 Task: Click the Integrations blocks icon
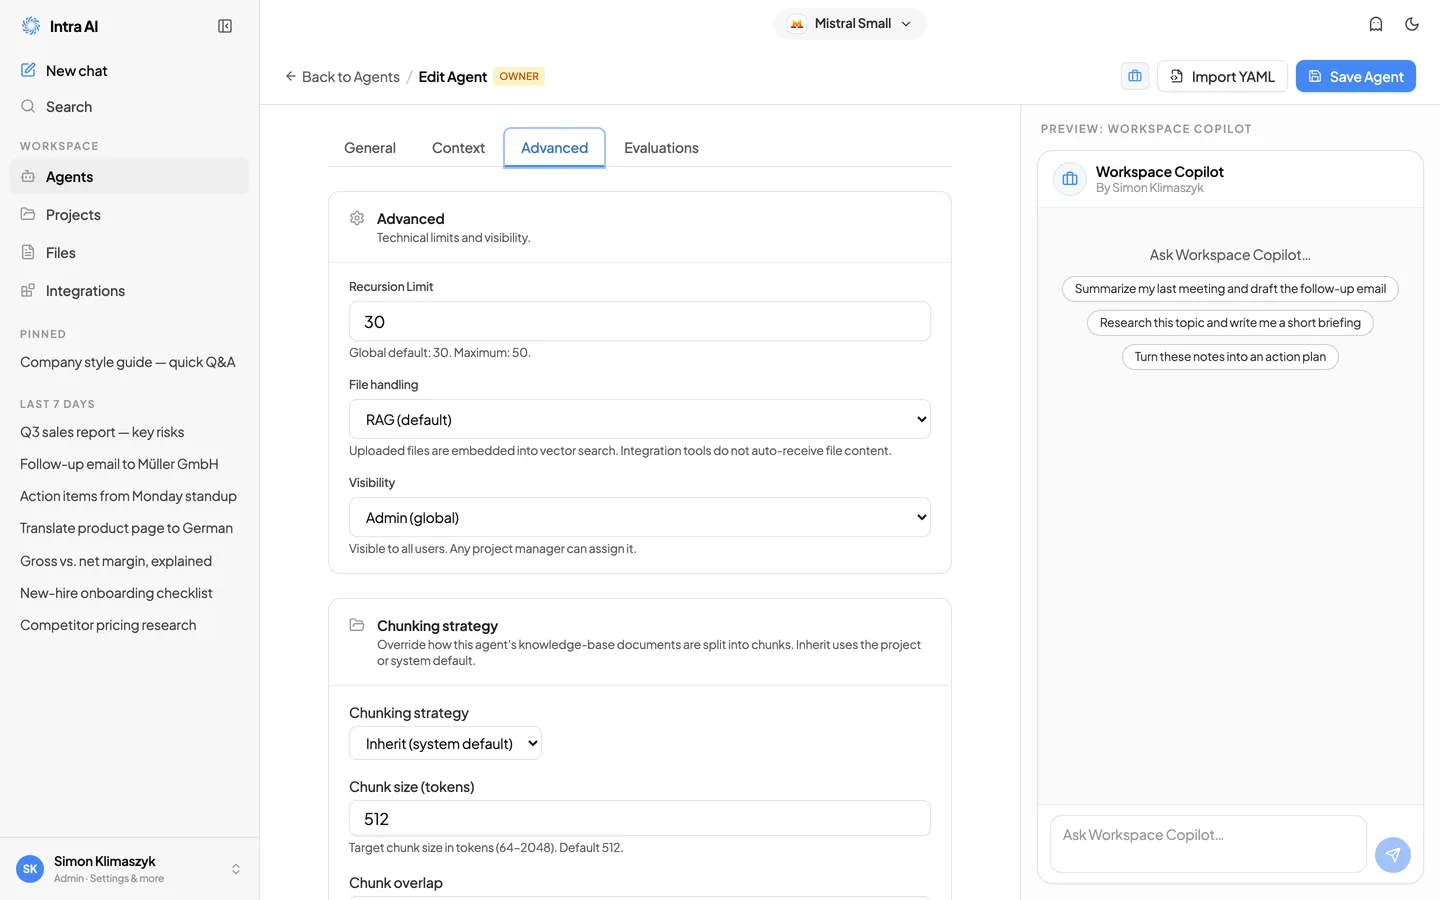(x=28, y=290)
